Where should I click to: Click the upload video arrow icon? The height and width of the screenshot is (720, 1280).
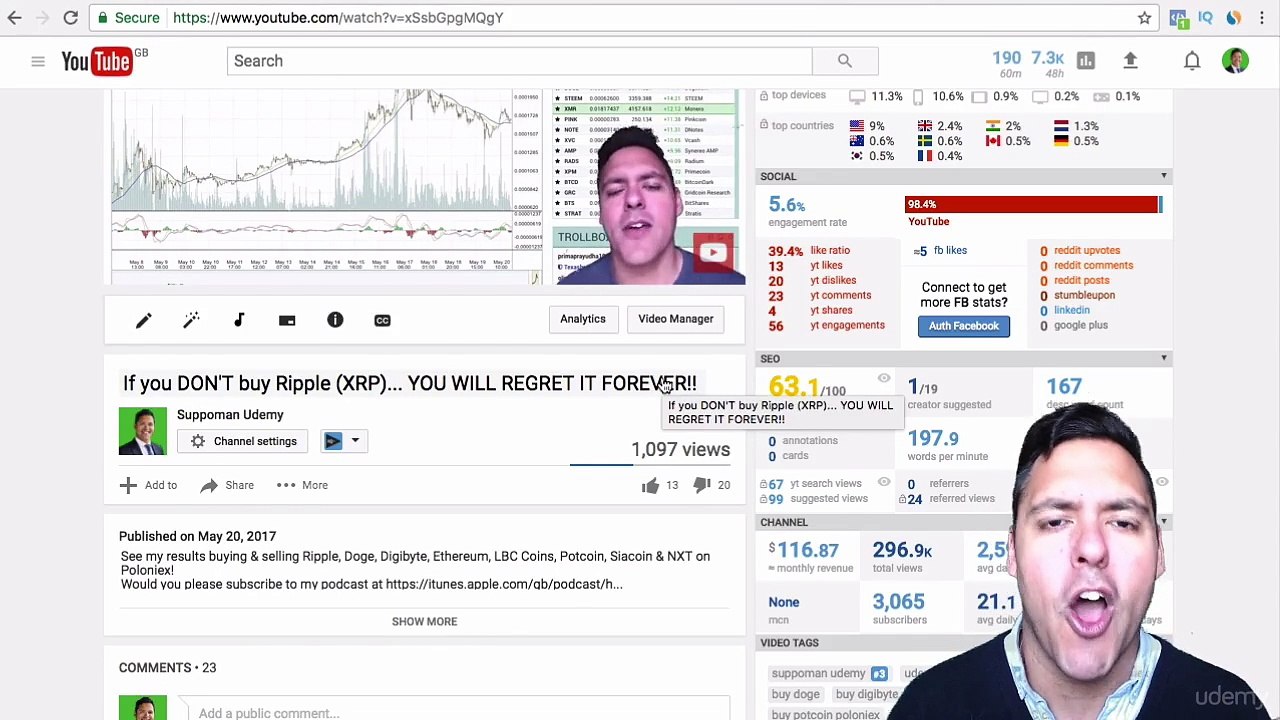coord(1131,61)
